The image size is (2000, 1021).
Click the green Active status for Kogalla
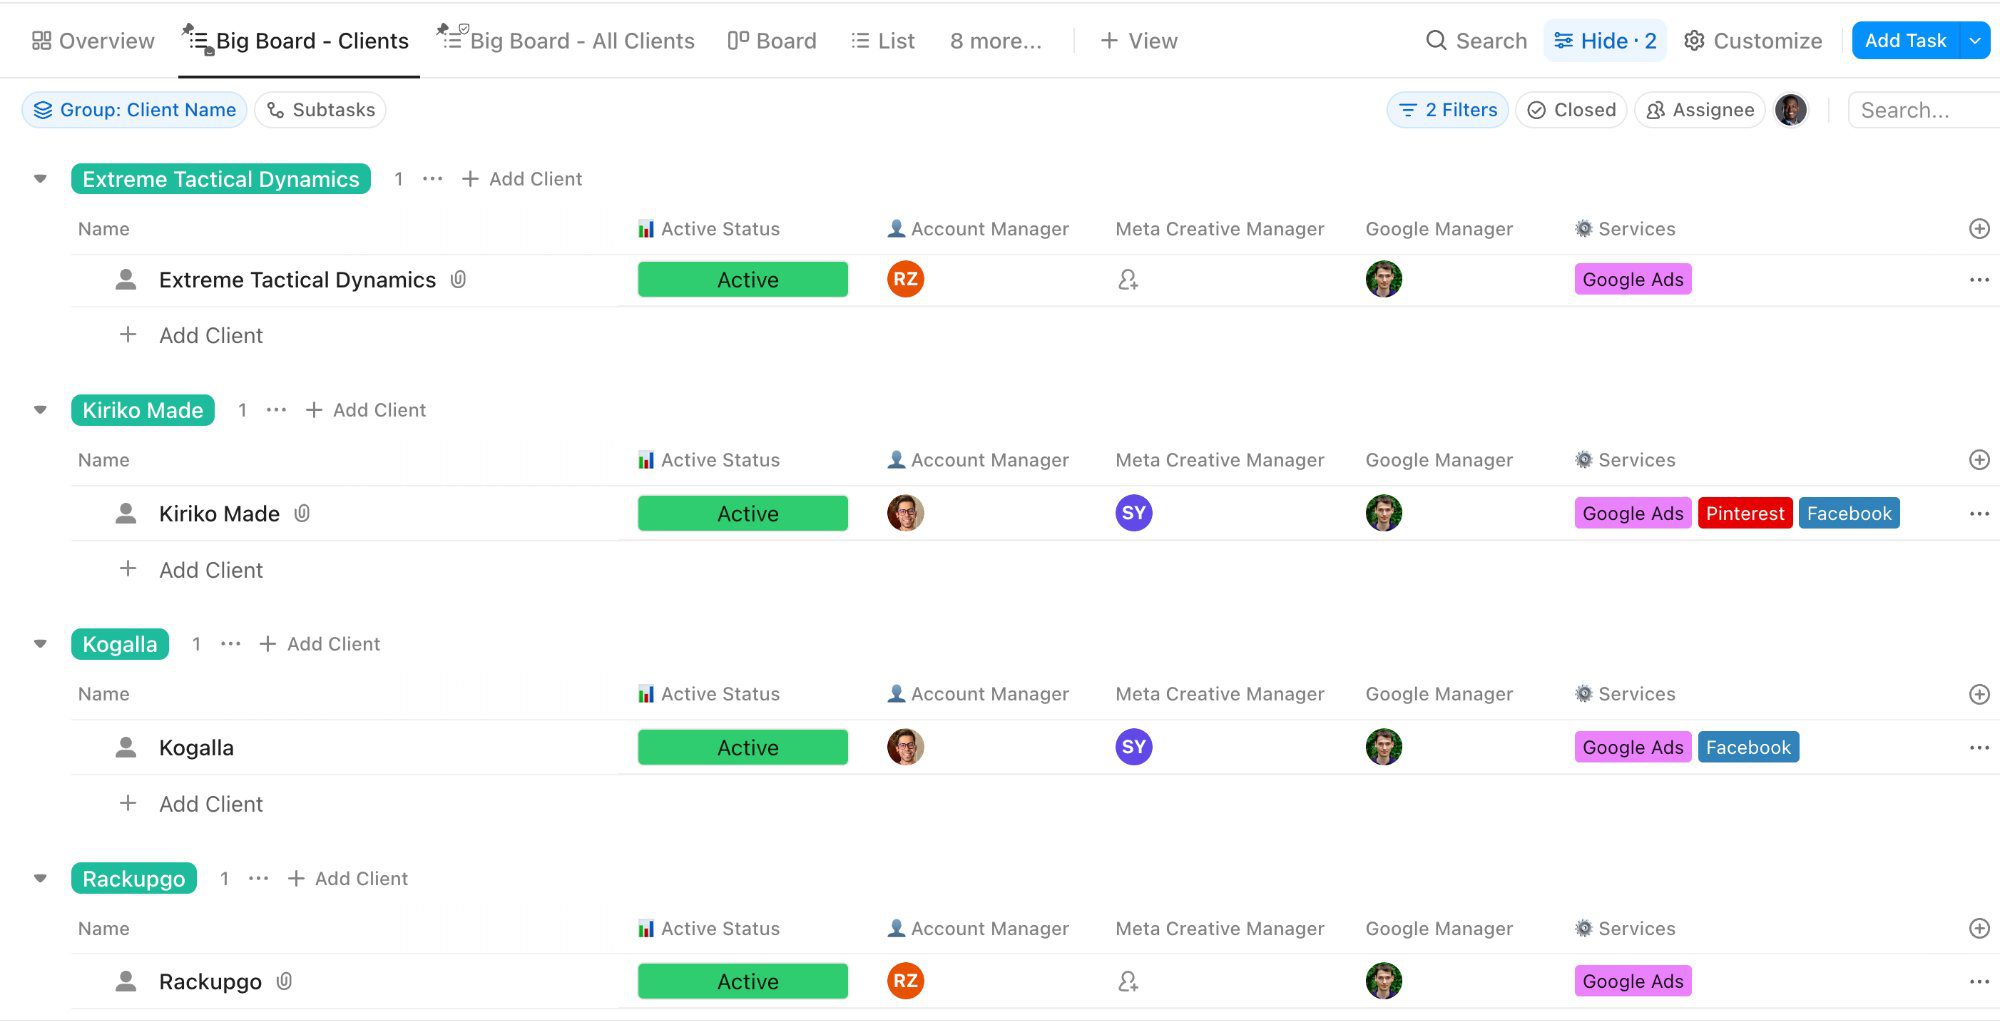tap(742, 747)
